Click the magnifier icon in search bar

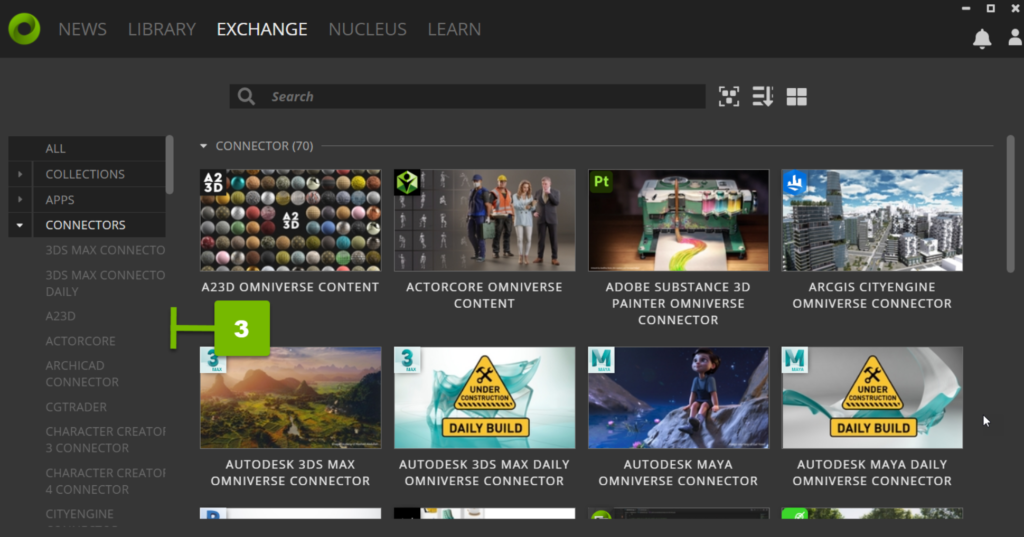[246, 96]
